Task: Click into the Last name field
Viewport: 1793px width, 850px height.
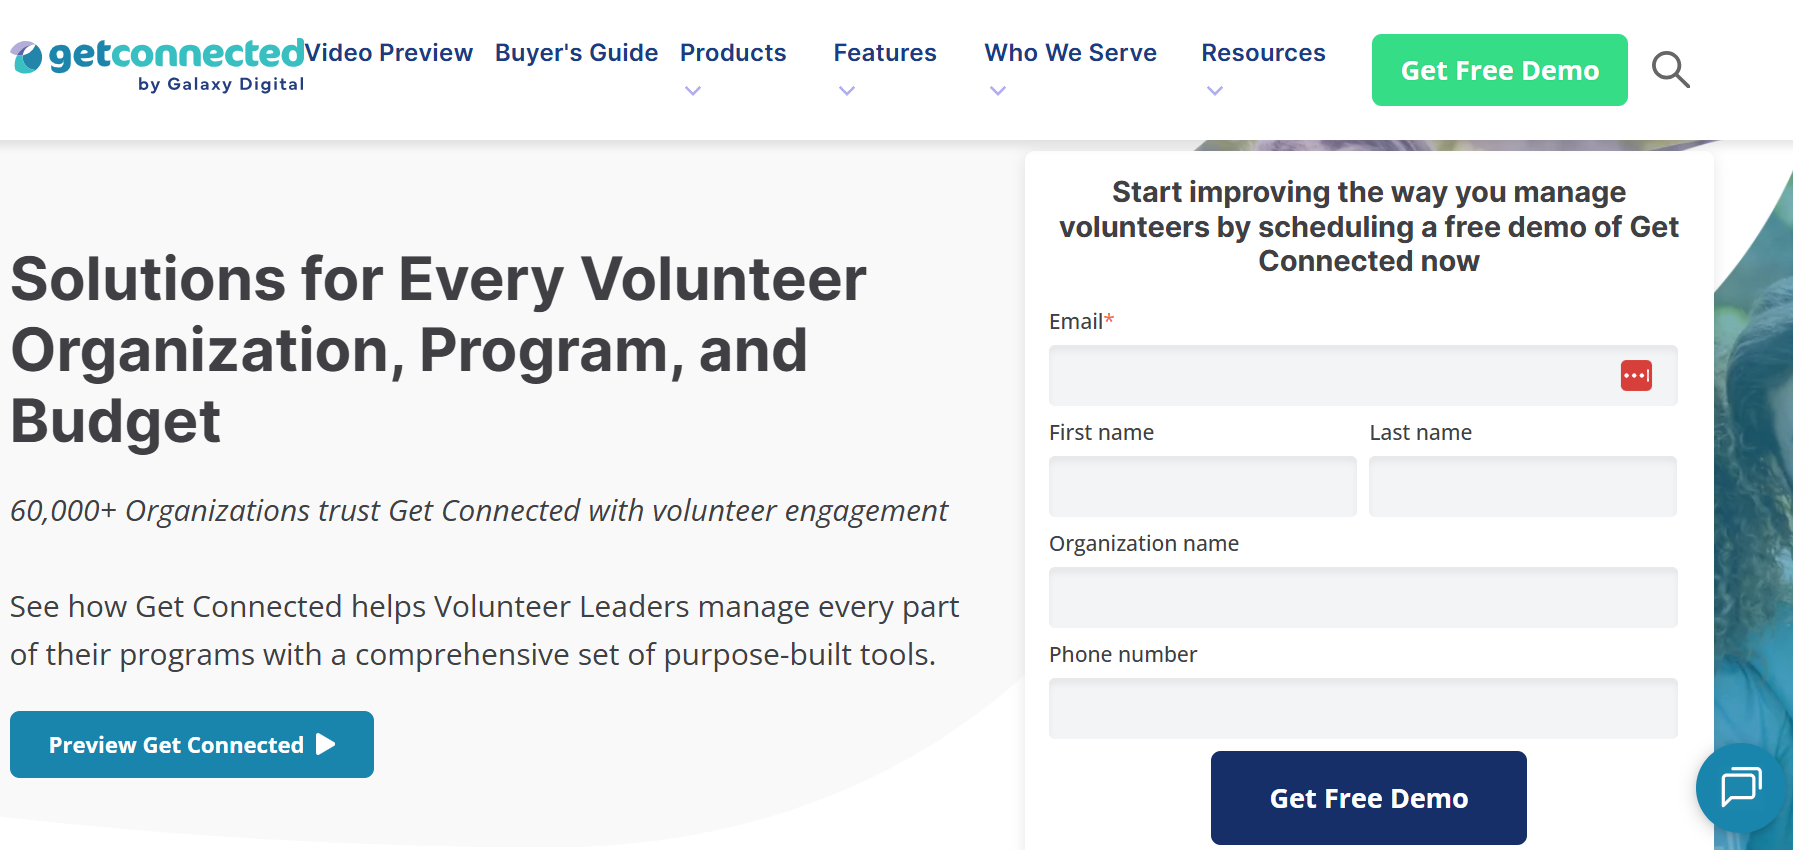Action: pos(1522,487)
